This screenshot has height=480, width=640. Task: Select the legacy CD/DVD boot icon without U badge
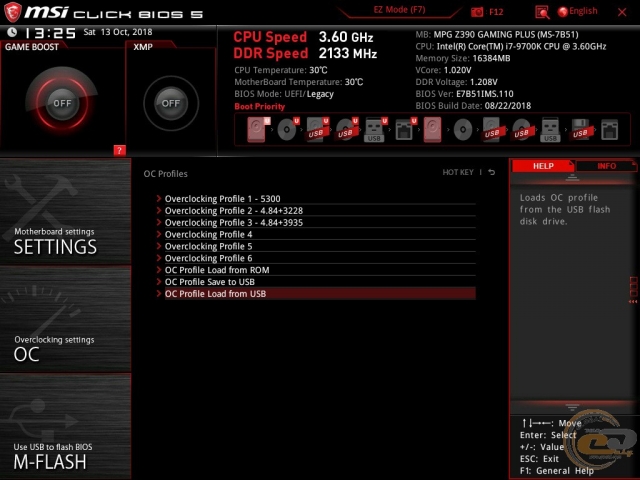pyautogui.click(x=462, y=130)
